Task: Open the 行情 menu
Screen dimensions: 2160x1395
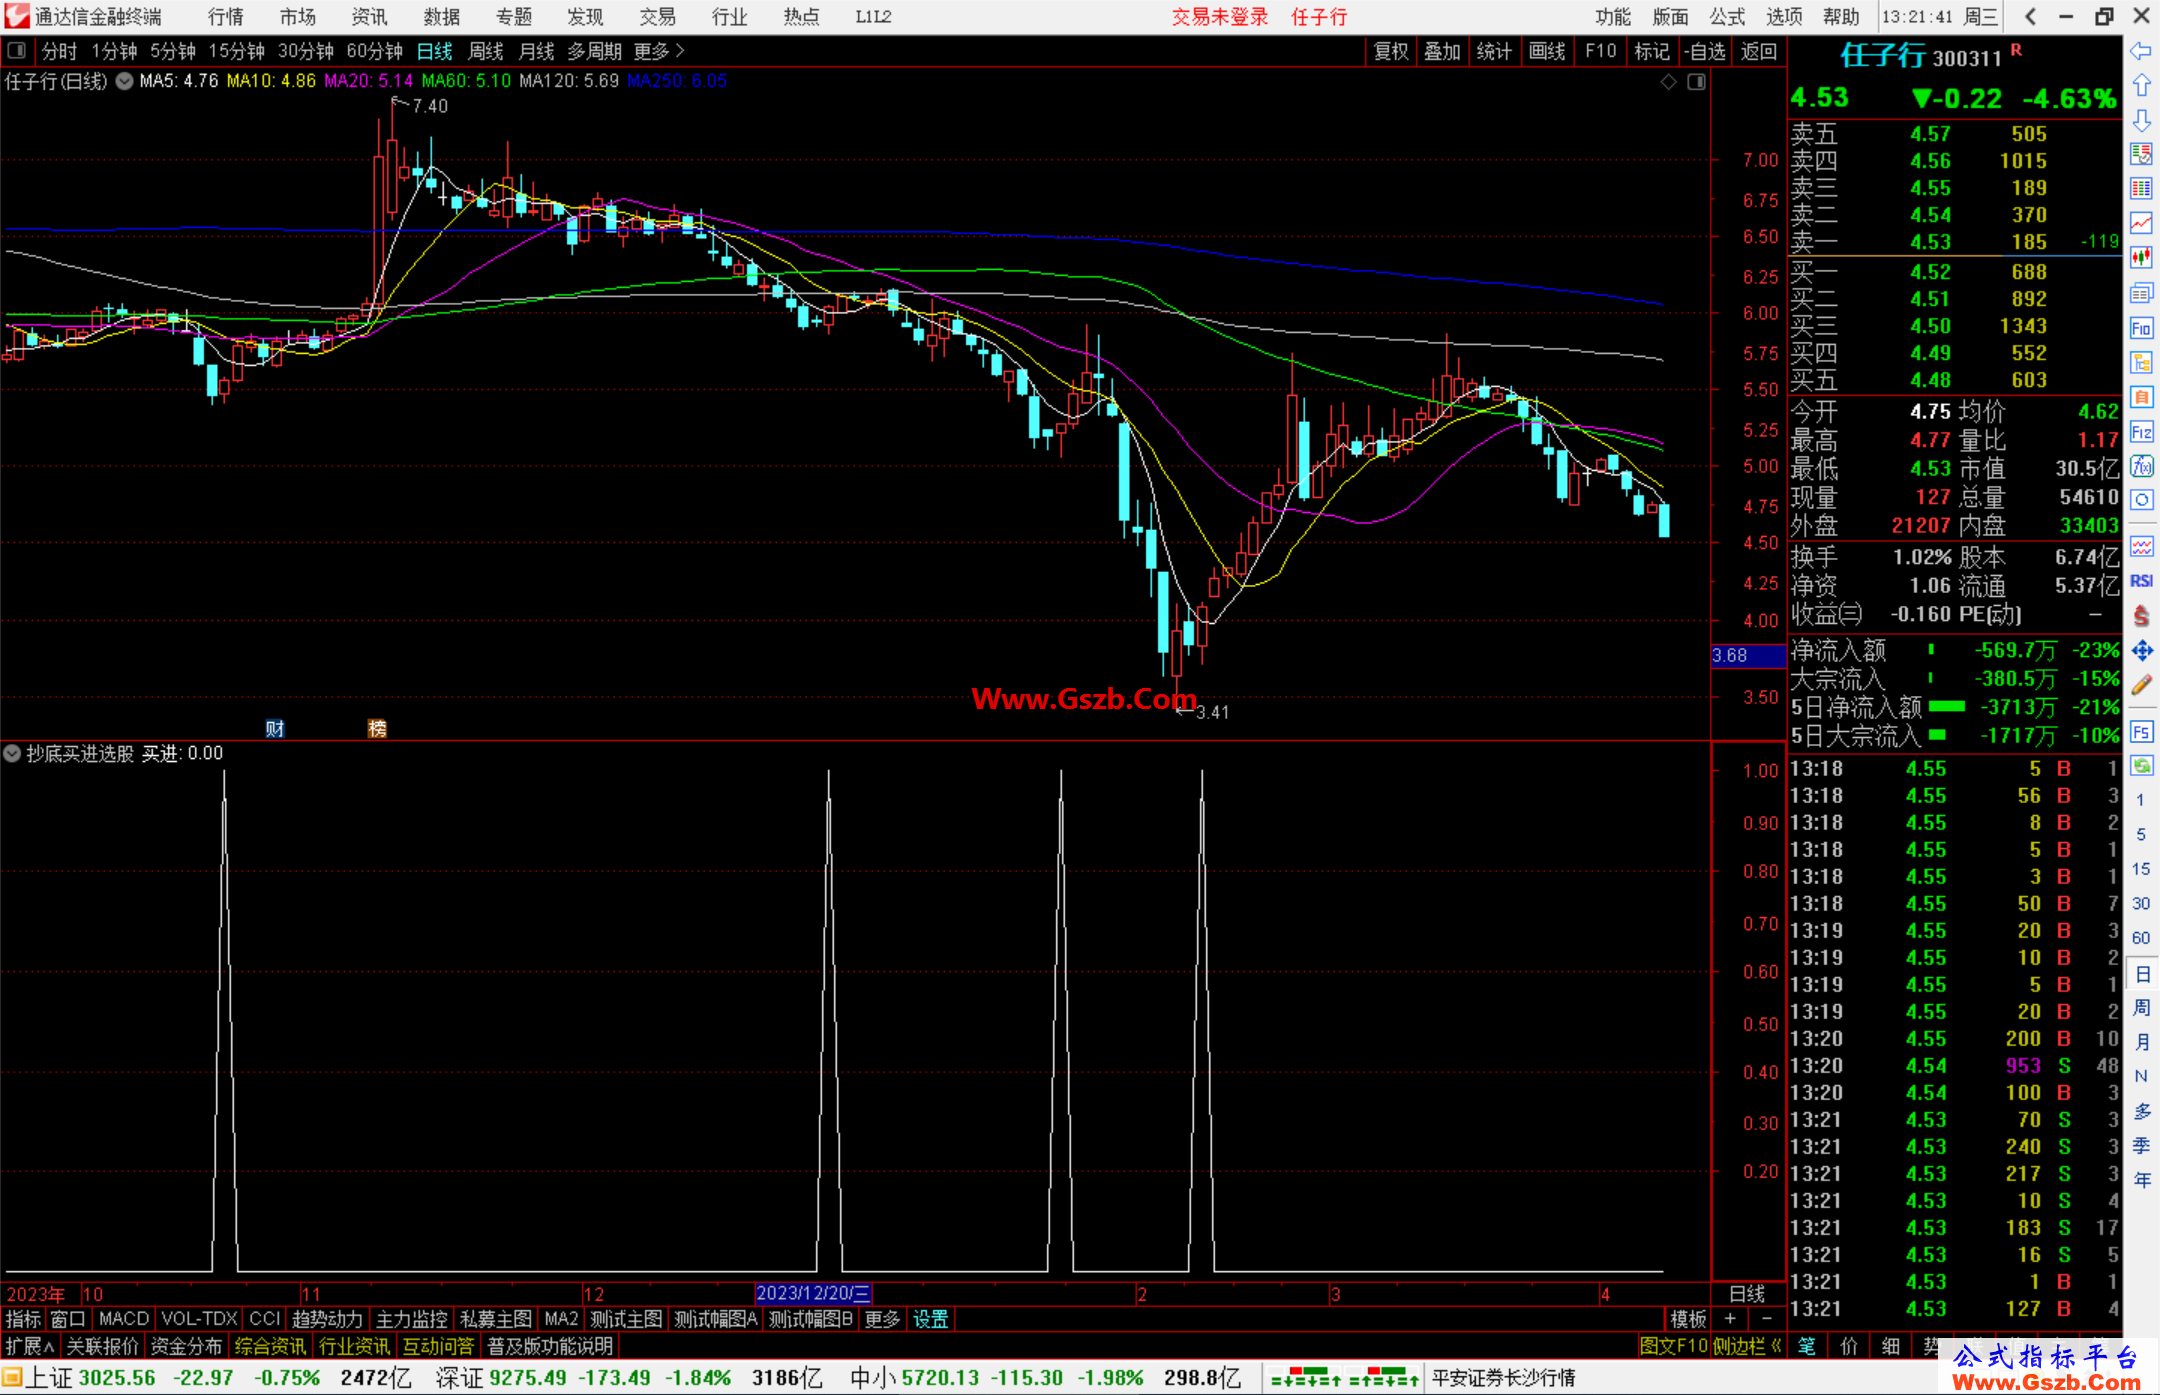Action: [x=226, y=16]
